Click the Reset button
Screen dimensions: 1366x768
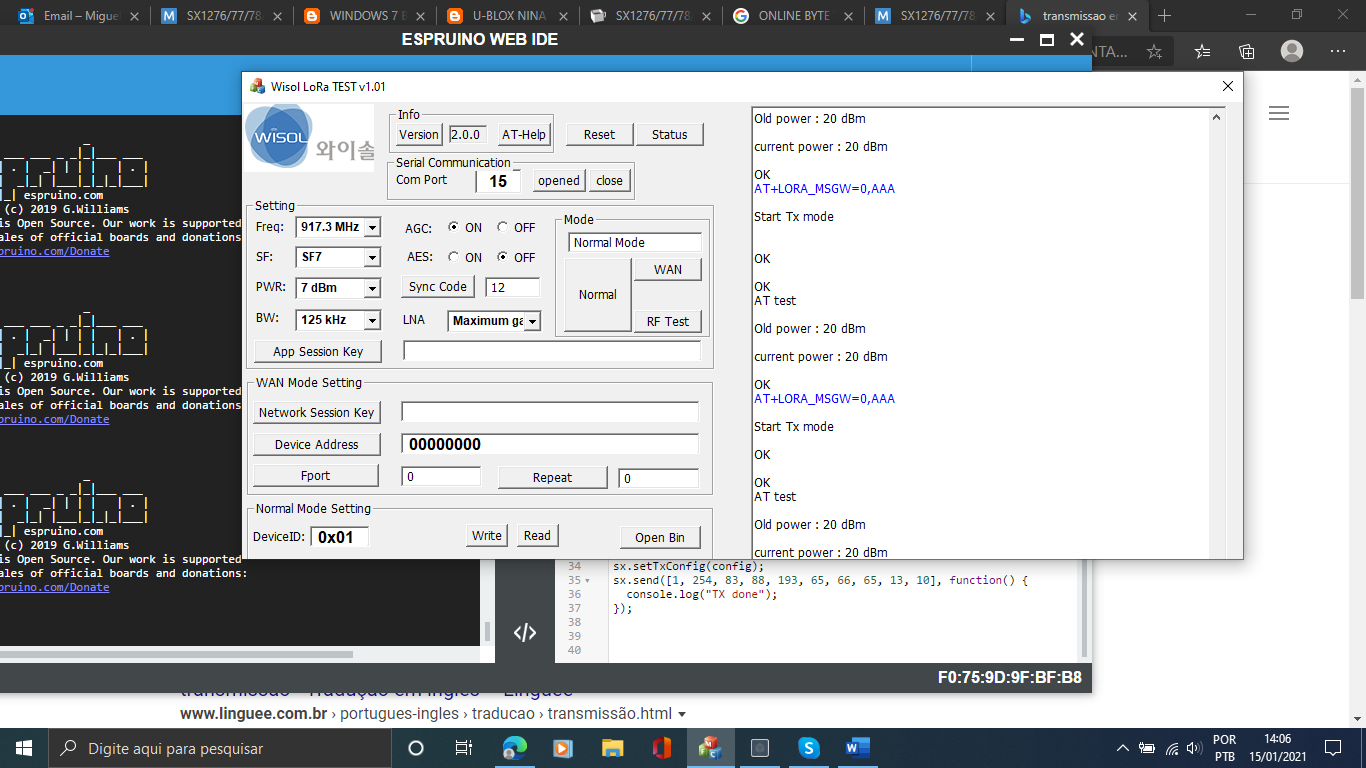click(599, 135)
